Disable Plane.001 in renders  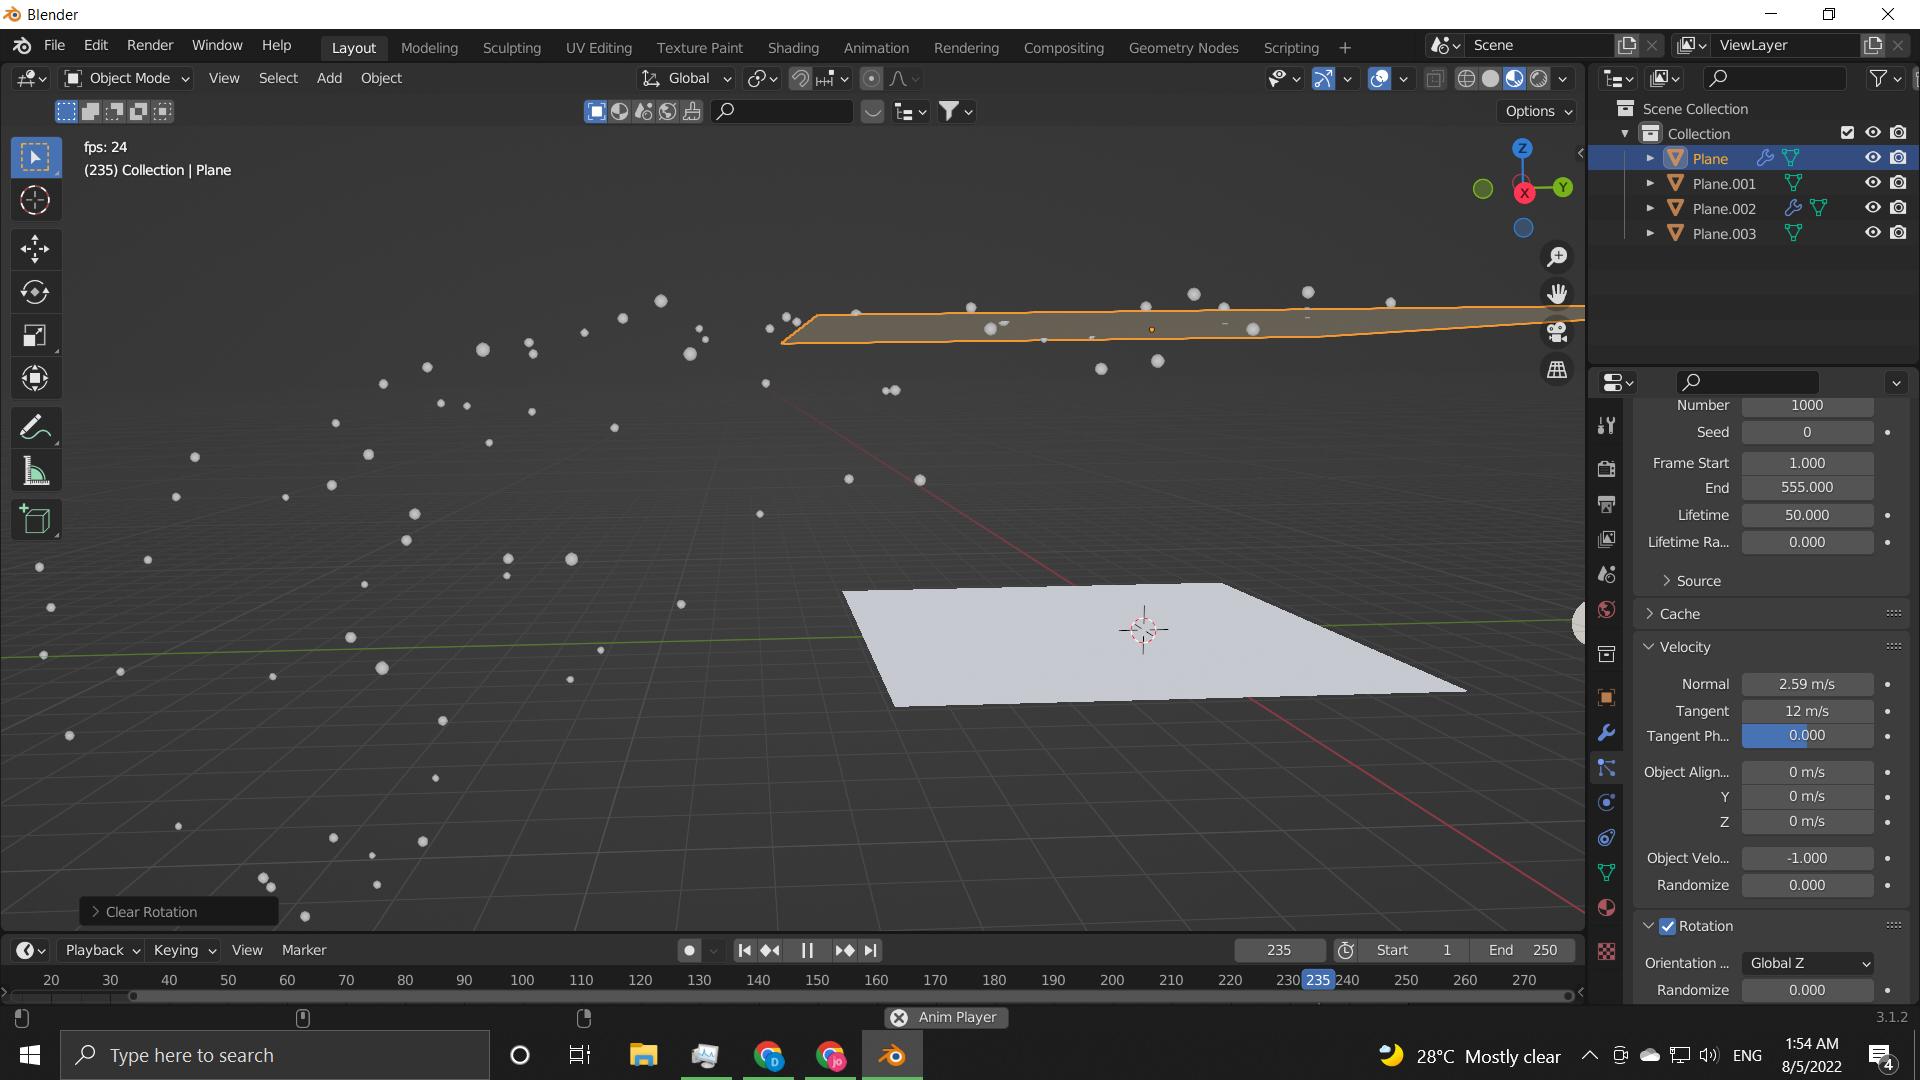(x=1898, y=183)
